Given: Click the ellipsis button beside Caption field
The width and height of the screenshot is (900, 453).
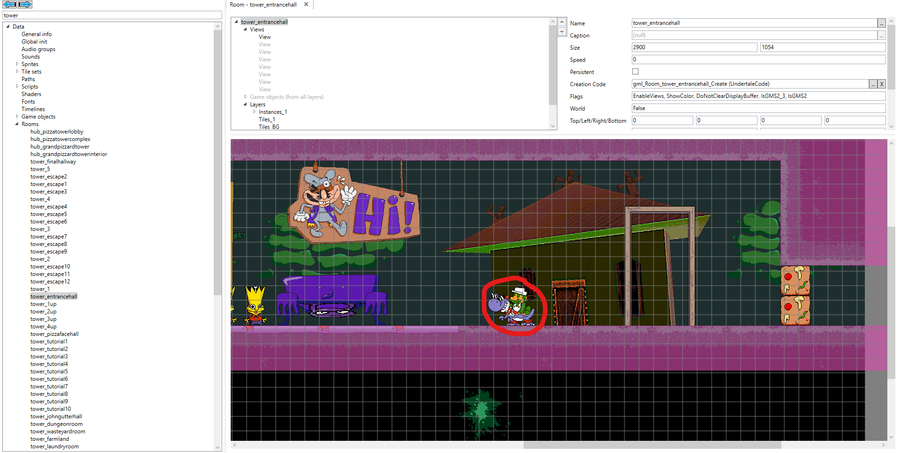Looking at the screenshot, I should pos(881,35).
